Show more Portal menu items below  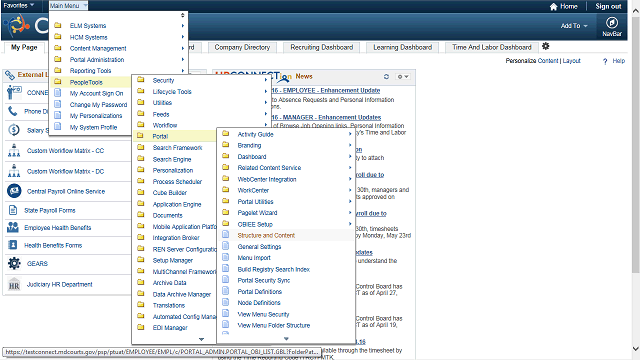point(286,339)
